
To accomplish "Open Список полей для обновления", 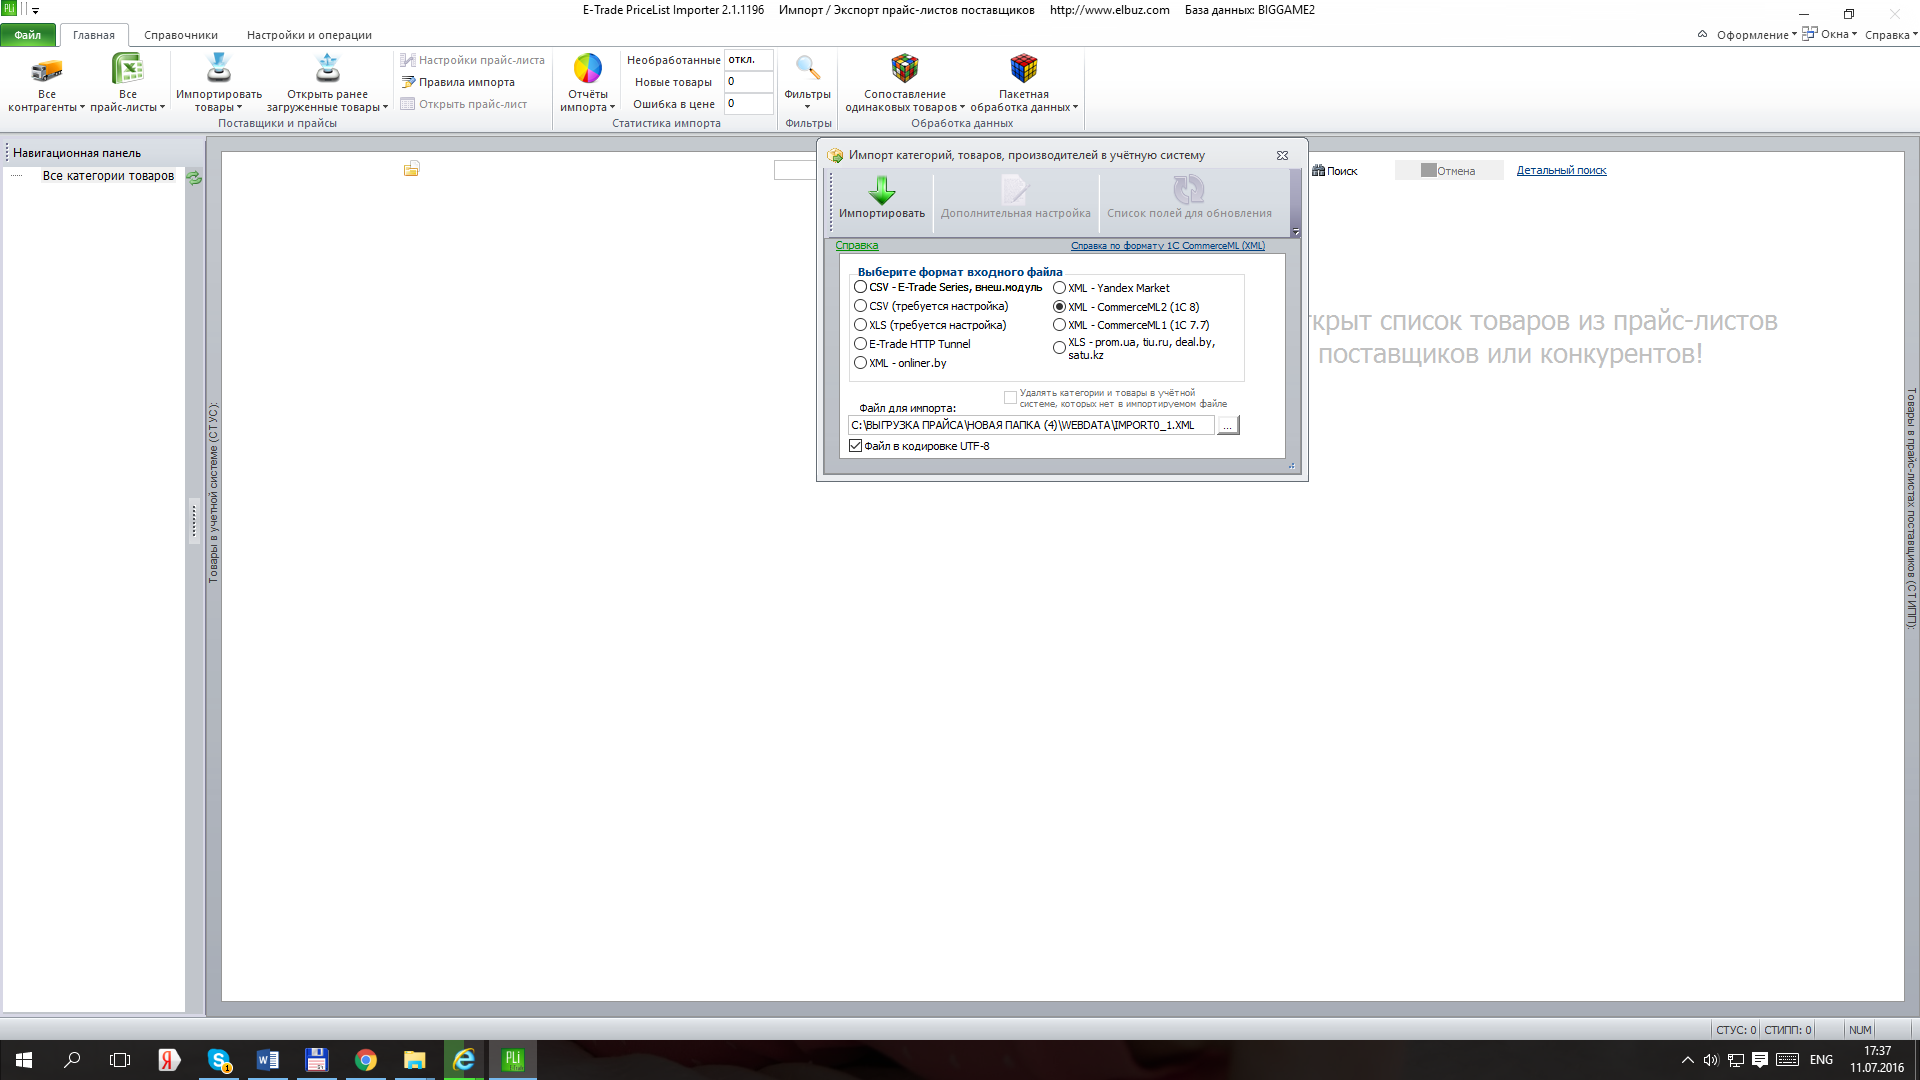I will pos(1189,197).
